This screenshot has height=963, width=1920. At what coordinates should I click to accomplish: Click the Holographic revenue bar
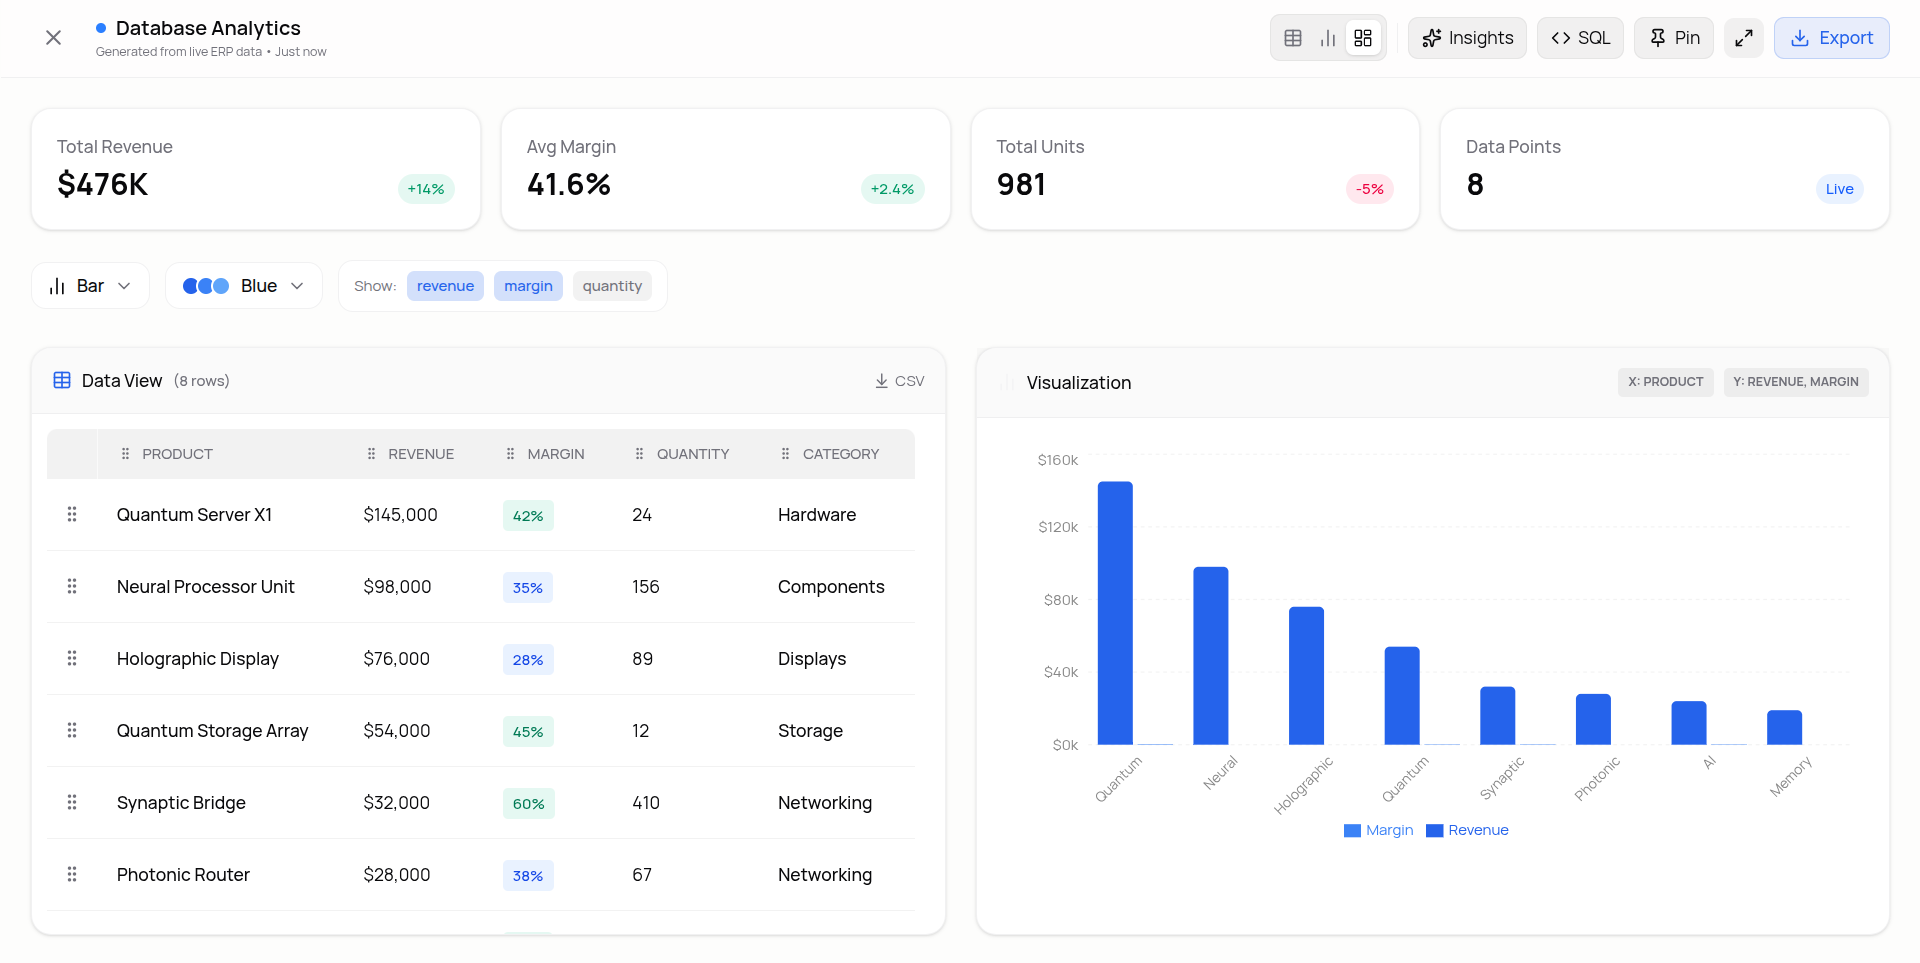coord(1306,676)
